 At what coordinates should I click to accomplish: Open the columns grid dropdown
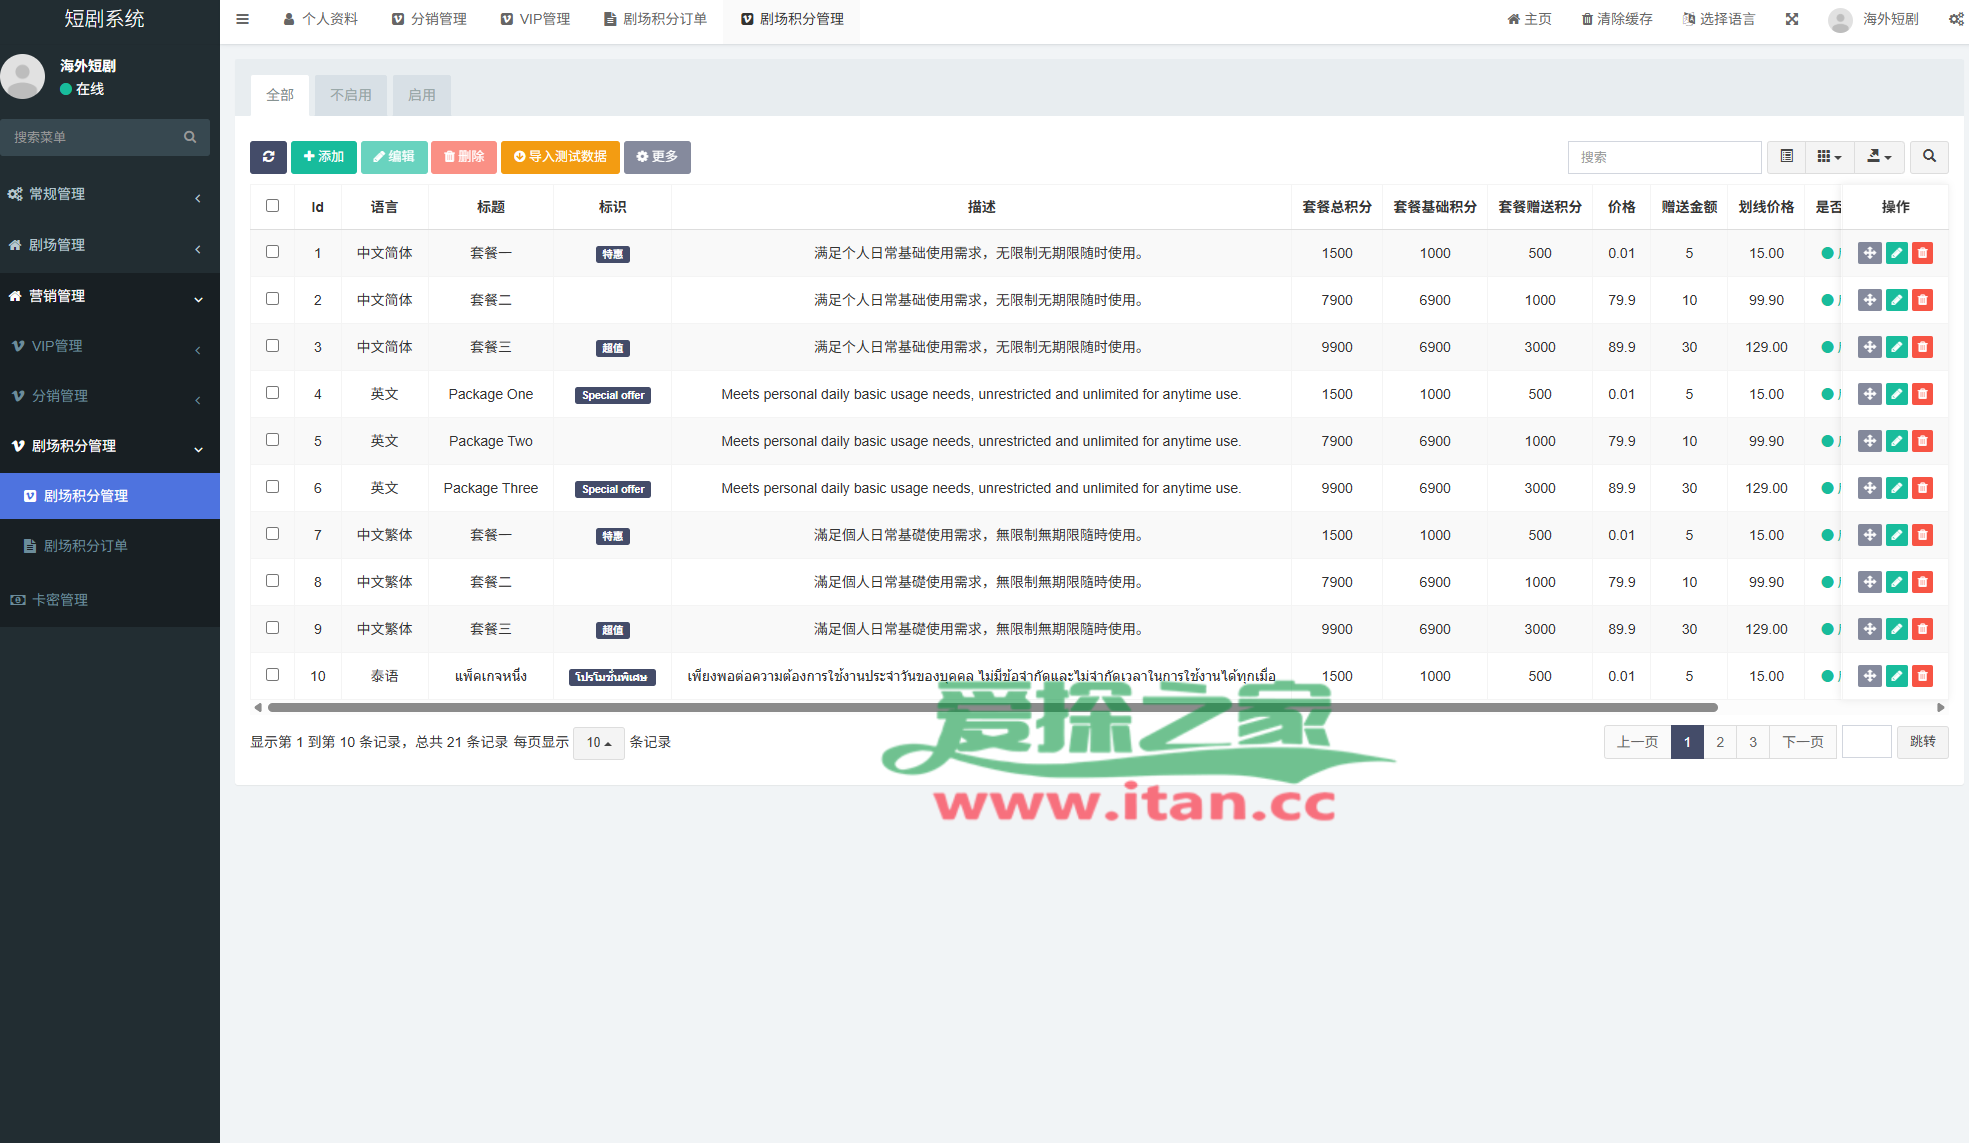[x=1829, y=157]
